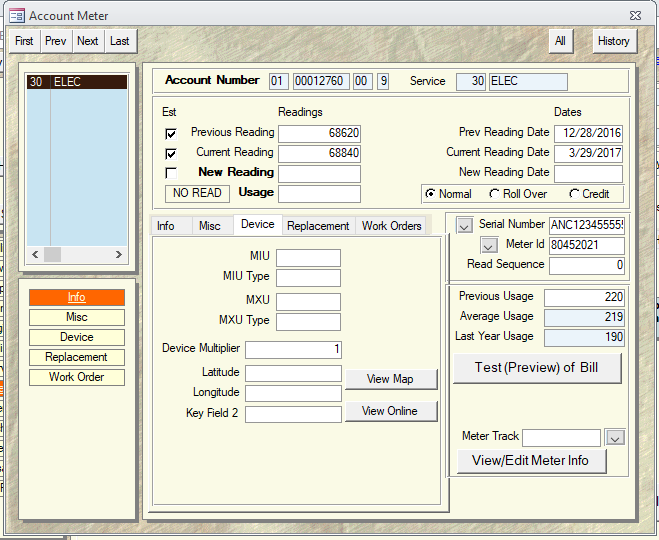Select the Normal reading type radio button
This screenshot has height=540, width=659.
point(430,194)
